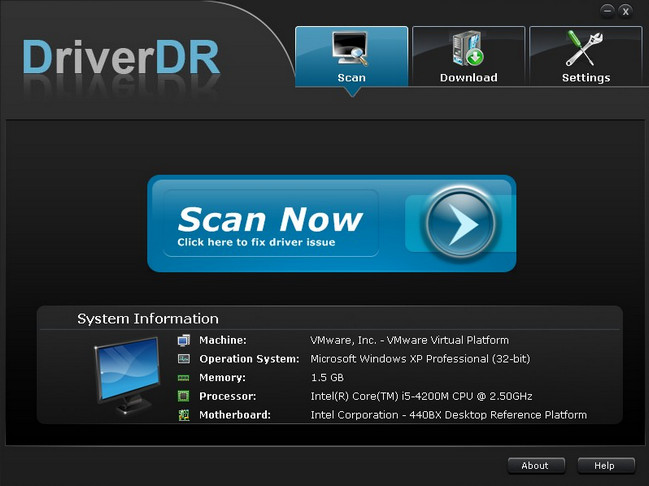Click the Processor chip icon

[x=184, y=396]
